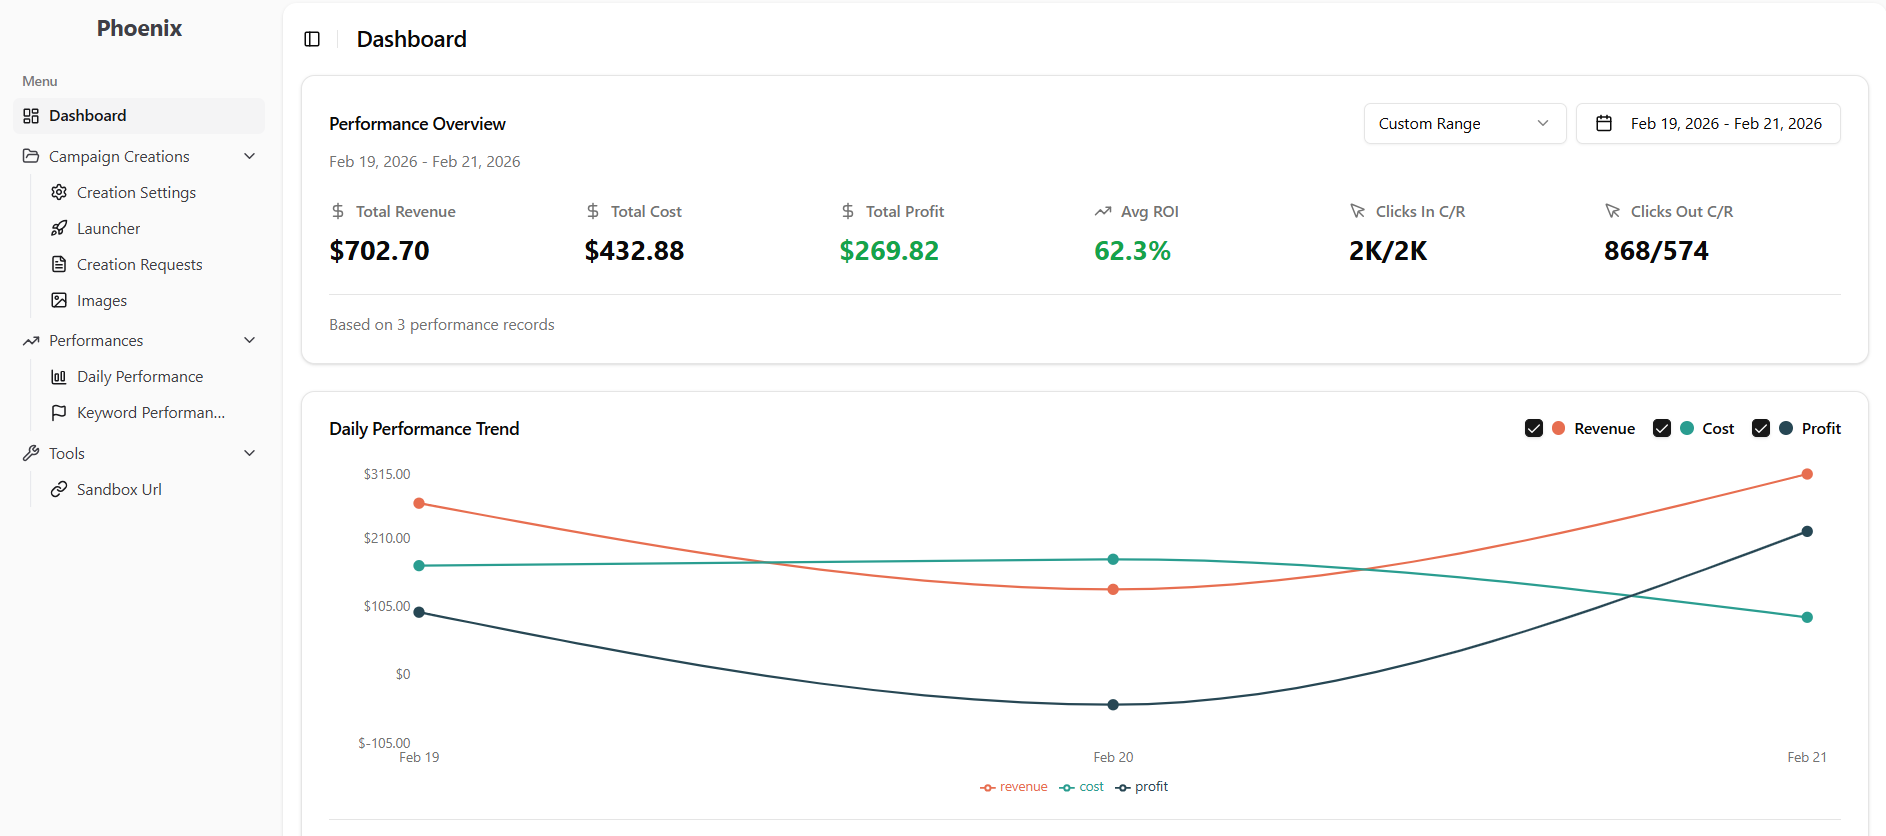Disable the Cost checkbox in chart legend

click(1663, 428)
